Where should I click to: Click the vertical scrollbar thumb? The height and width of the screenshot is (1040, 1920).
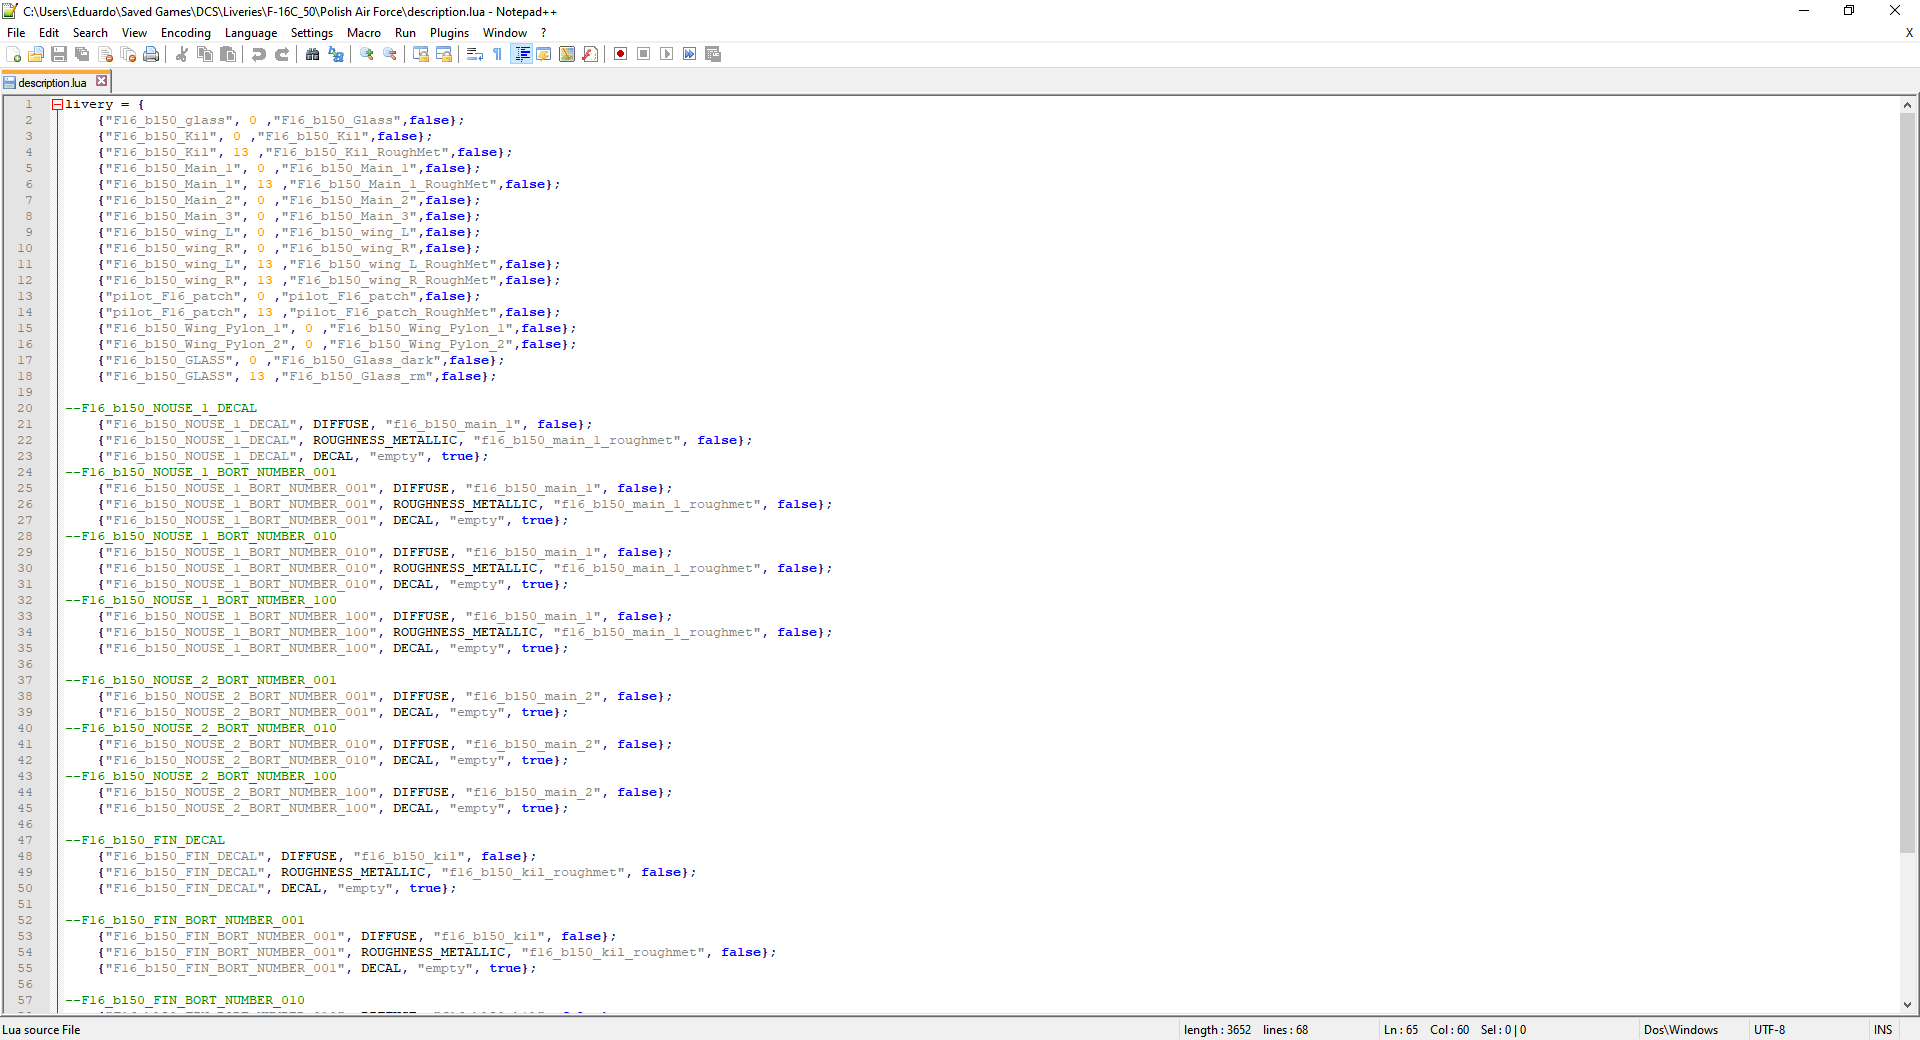(x=1907, y=483)
